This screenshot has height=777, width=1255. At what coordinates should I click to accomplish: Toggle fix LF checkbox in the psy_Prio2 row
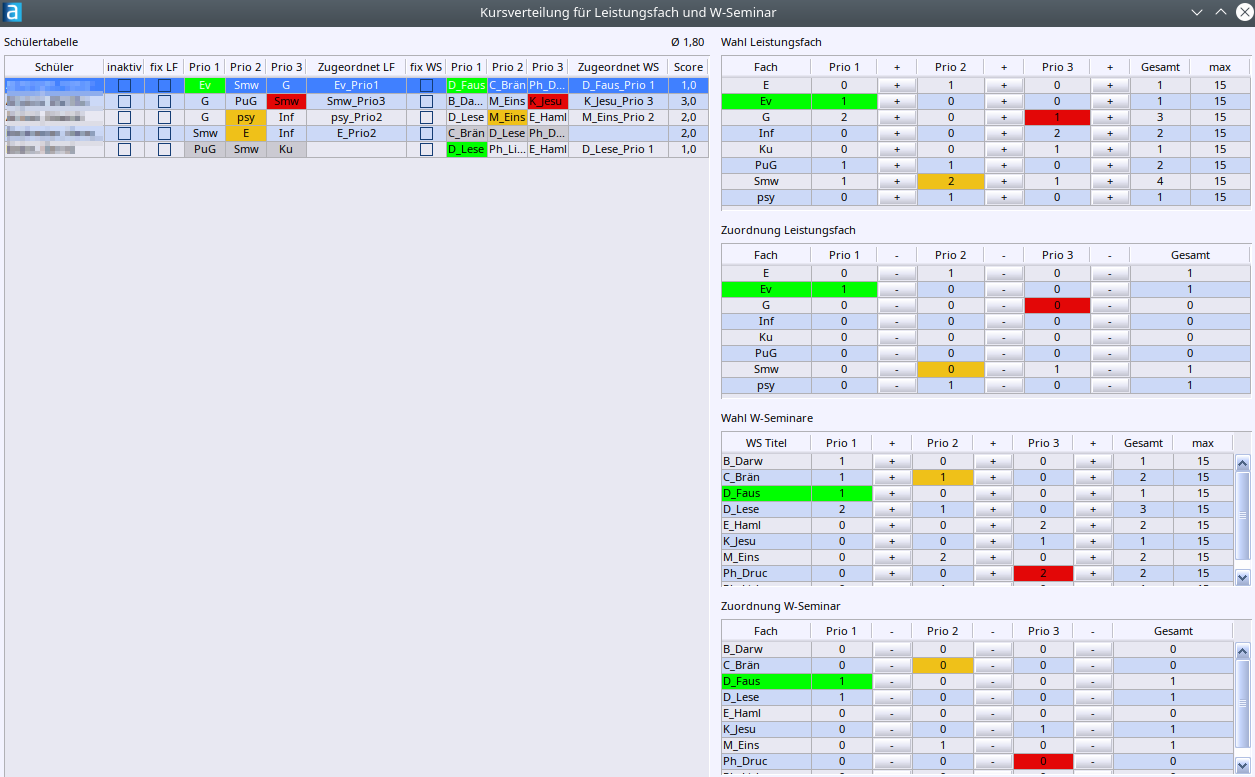point(164,118)
